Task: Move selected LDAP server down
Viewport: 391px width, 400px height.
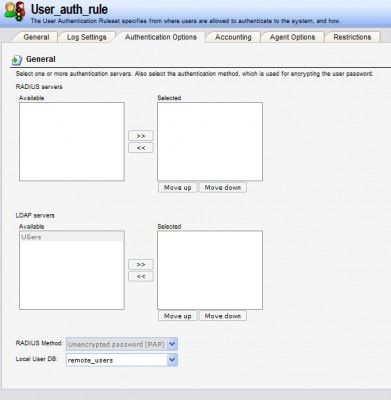Action: [223, 316]
